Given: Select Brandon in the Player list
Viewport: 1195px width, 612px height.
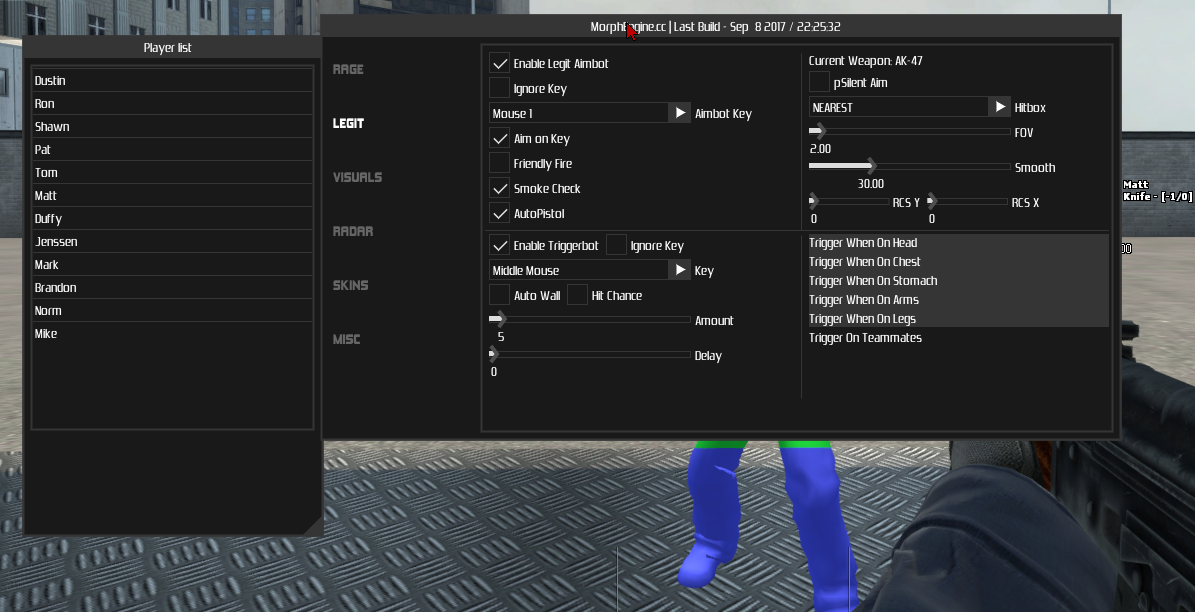Looking at the screenshot, I should (x=172, y=287).
